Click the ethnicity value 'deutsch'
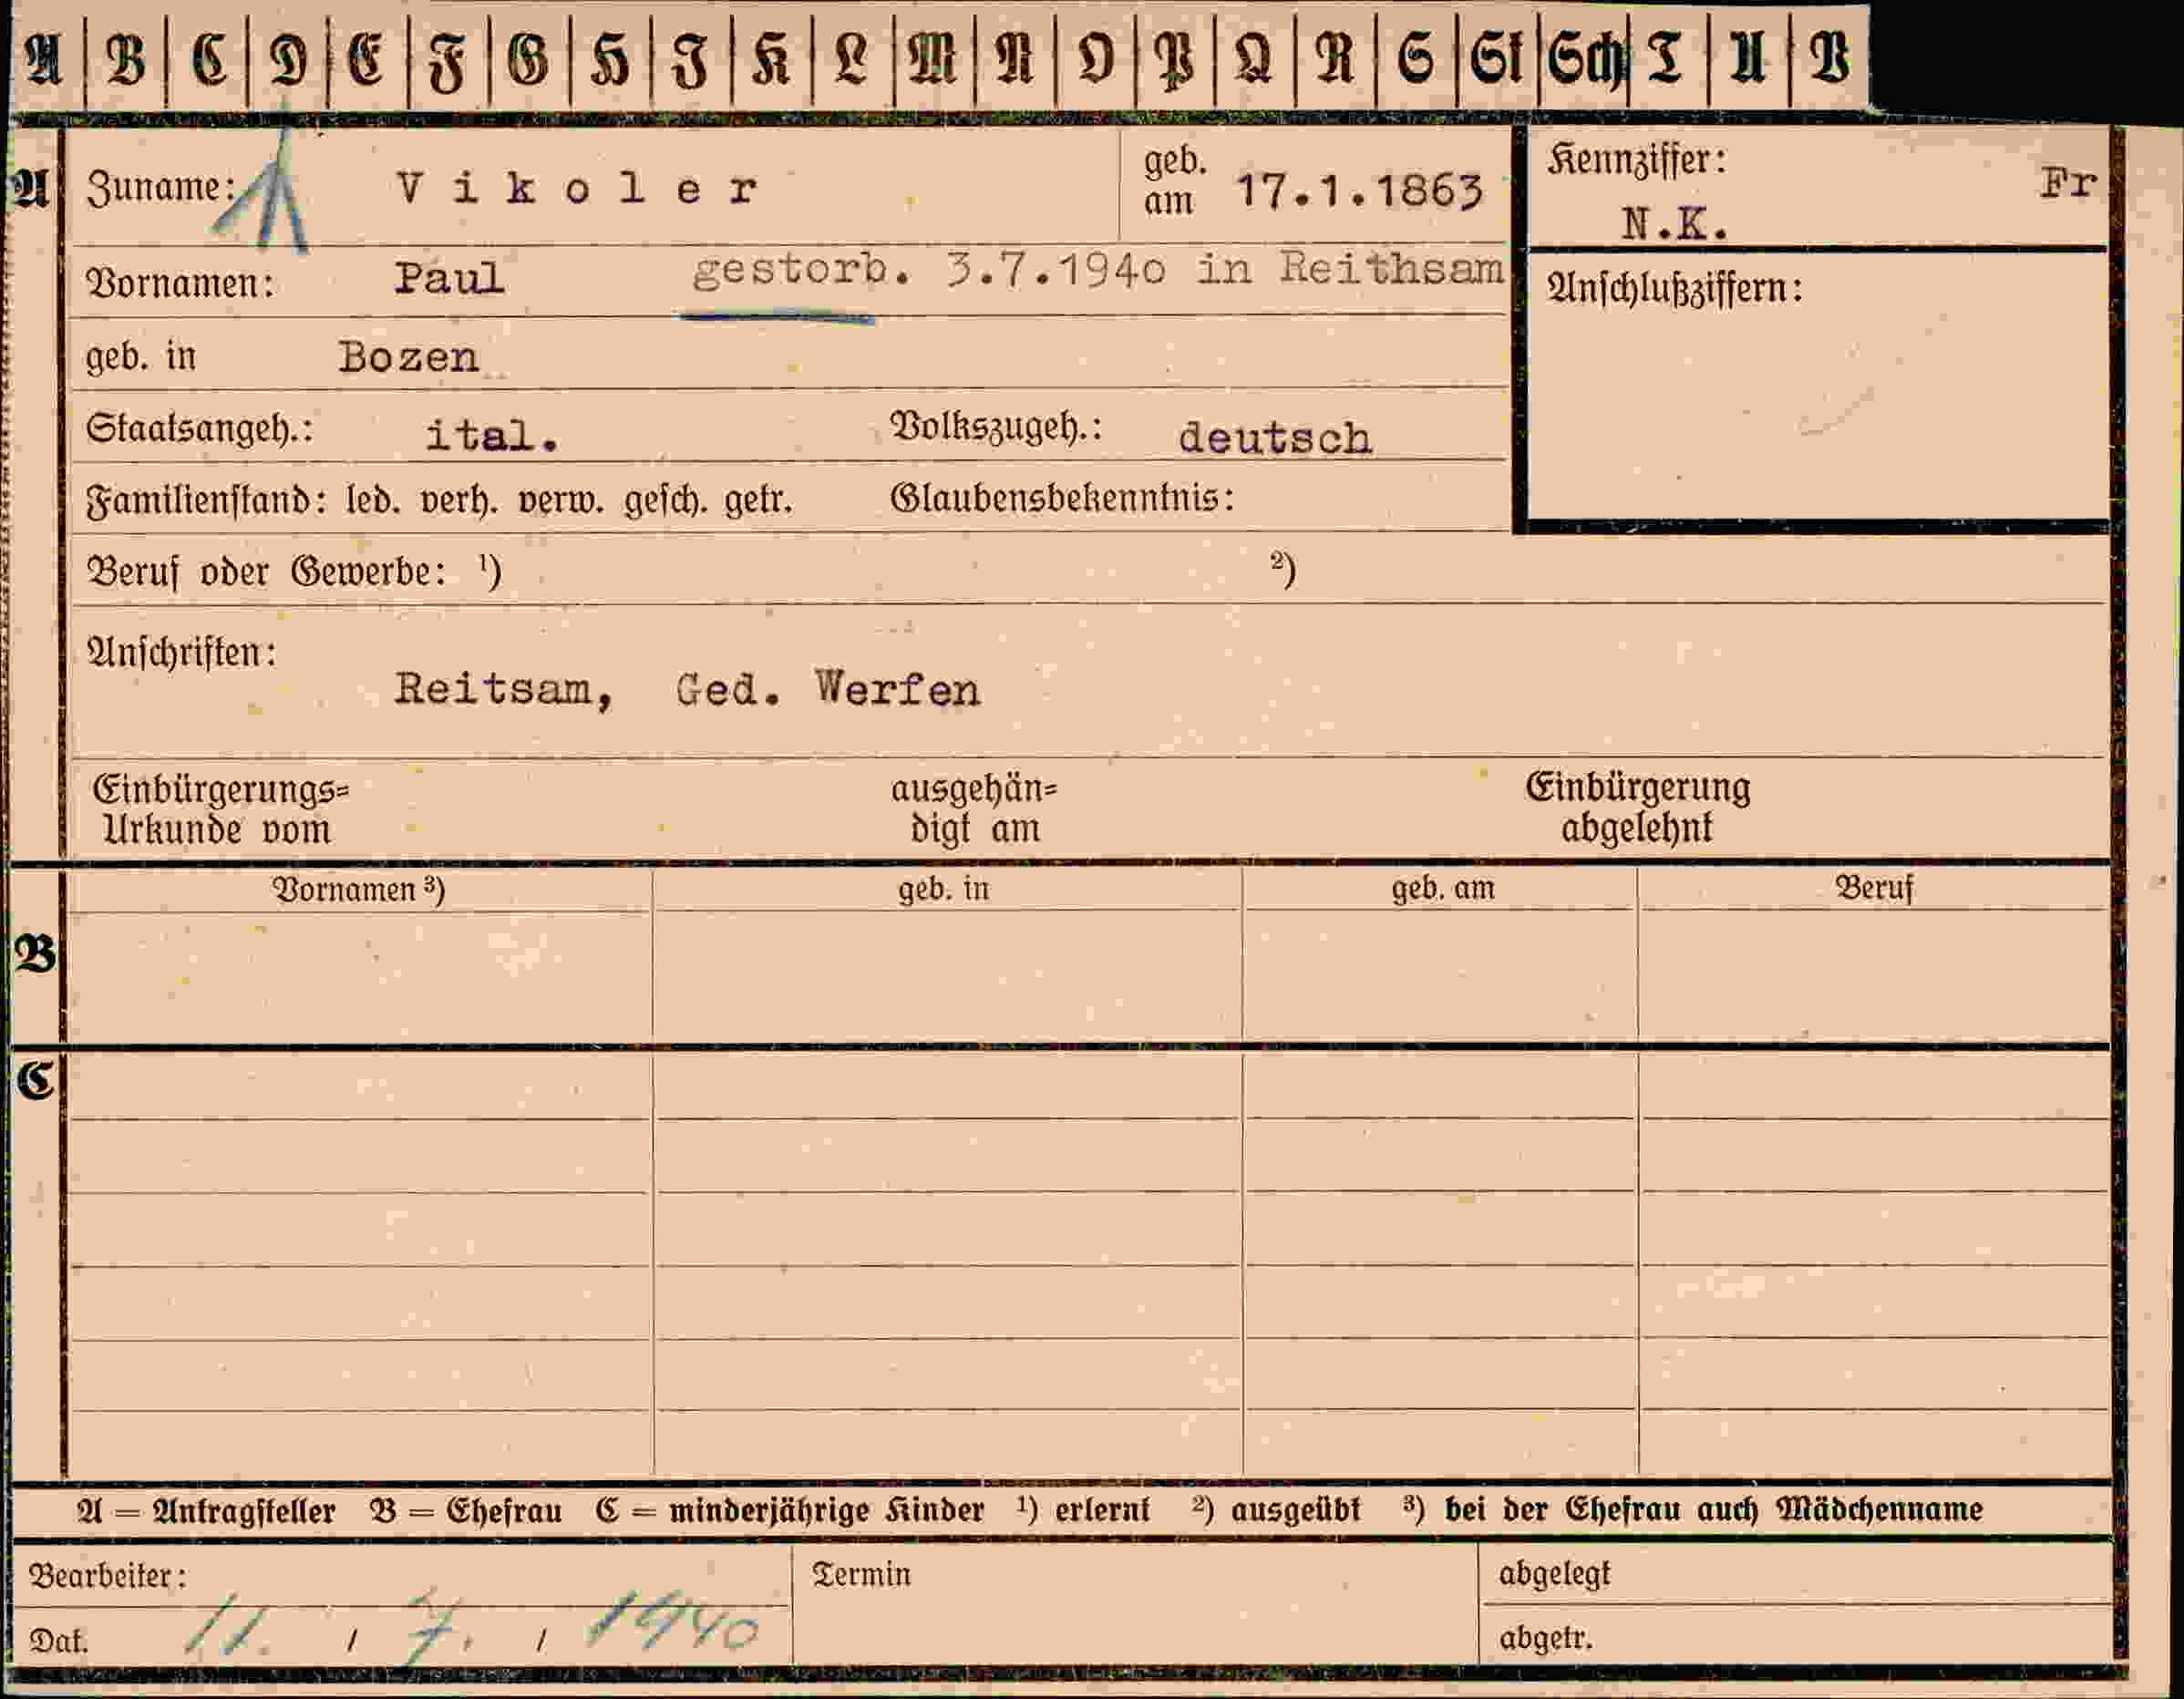This screenshot has height=1699, width=2184. coord(1275,438)
